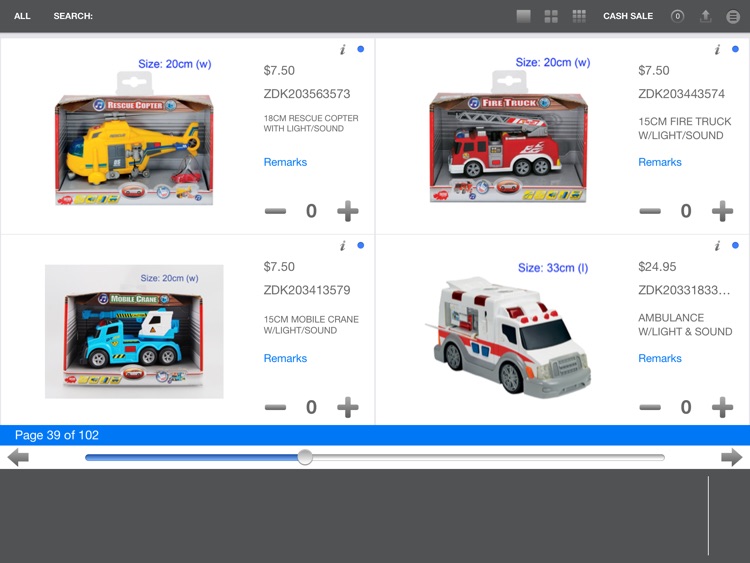Image resolution: width=750 pixels, height=563 pixels.
Task: Click the unfilled part of page slider track
Action: click(488, 457)
